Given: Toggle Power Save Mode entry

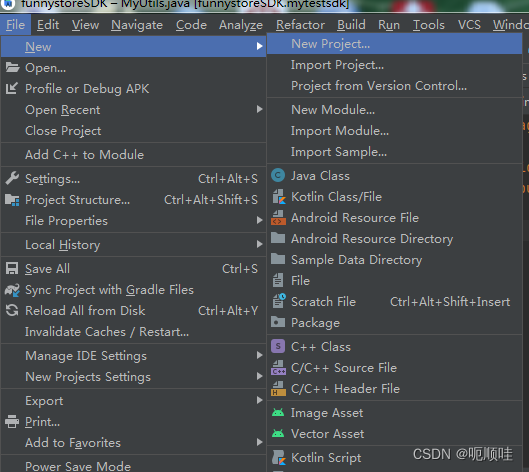Looking at the screenshot, I should coord(133,466).
